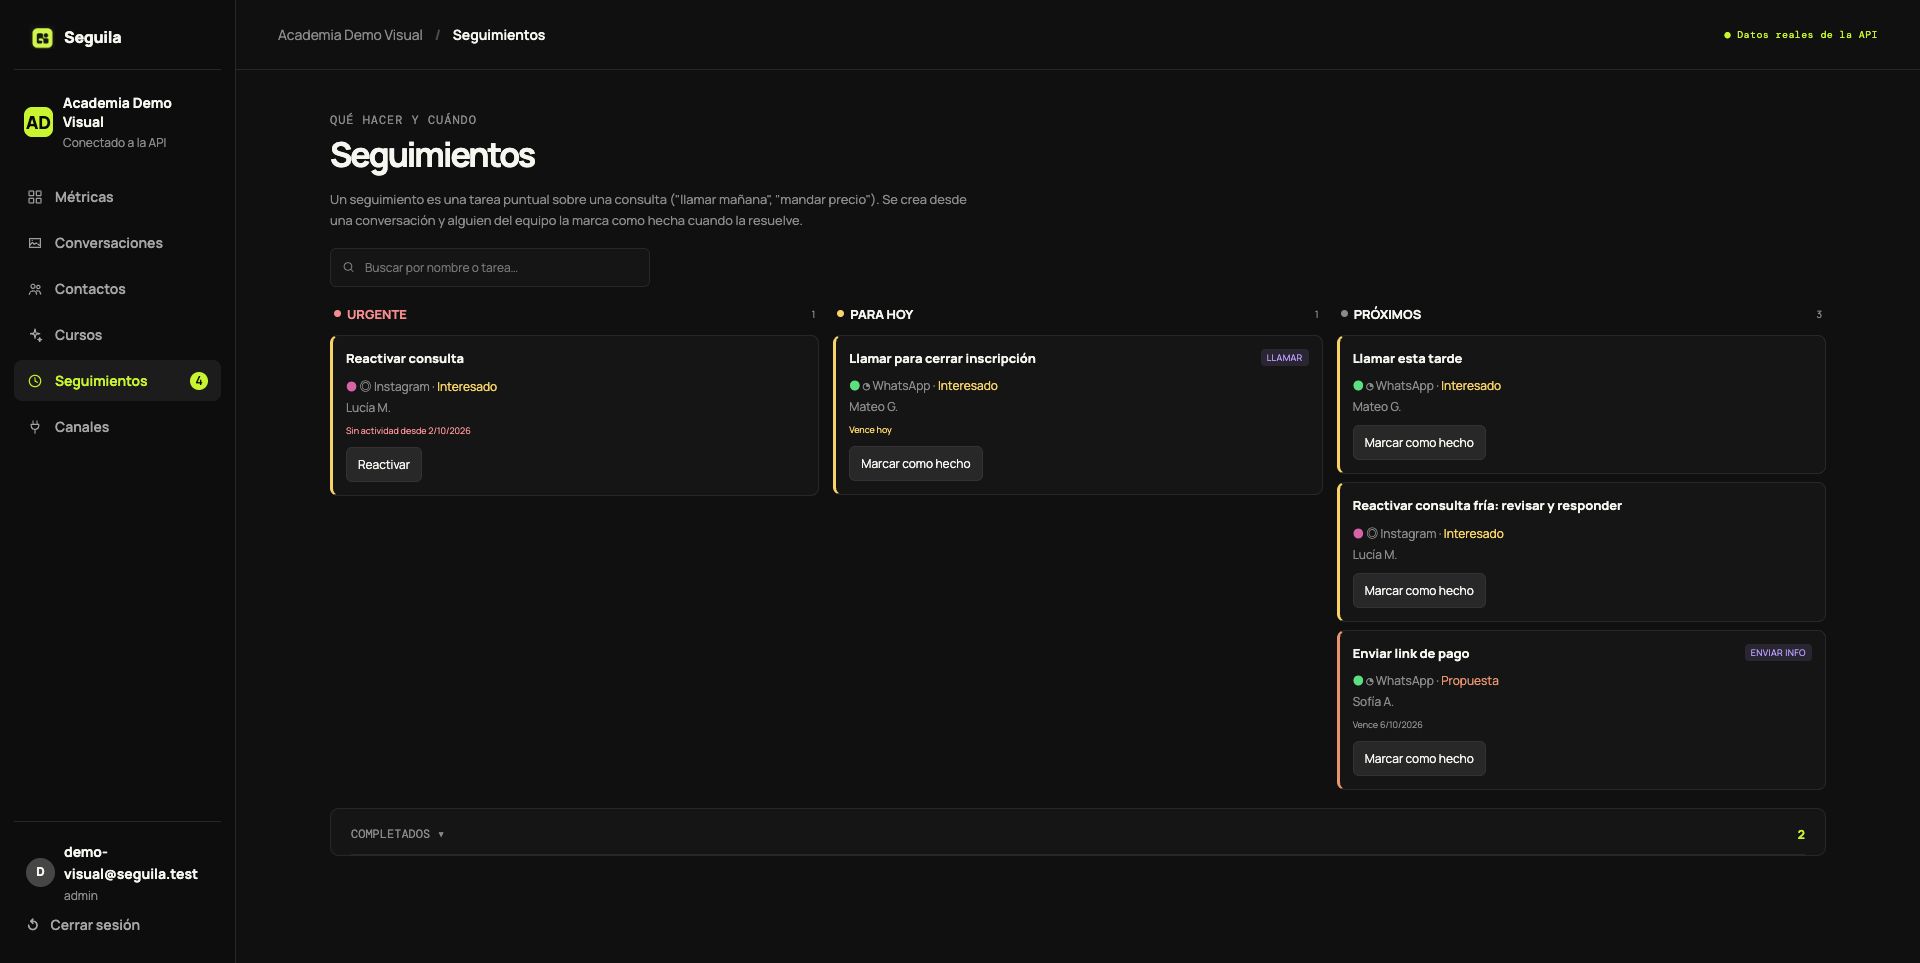The width and height of the screenshot is (1920, 963).
Task: Open Métricas from the sidebar
Action: coord(117,197)
